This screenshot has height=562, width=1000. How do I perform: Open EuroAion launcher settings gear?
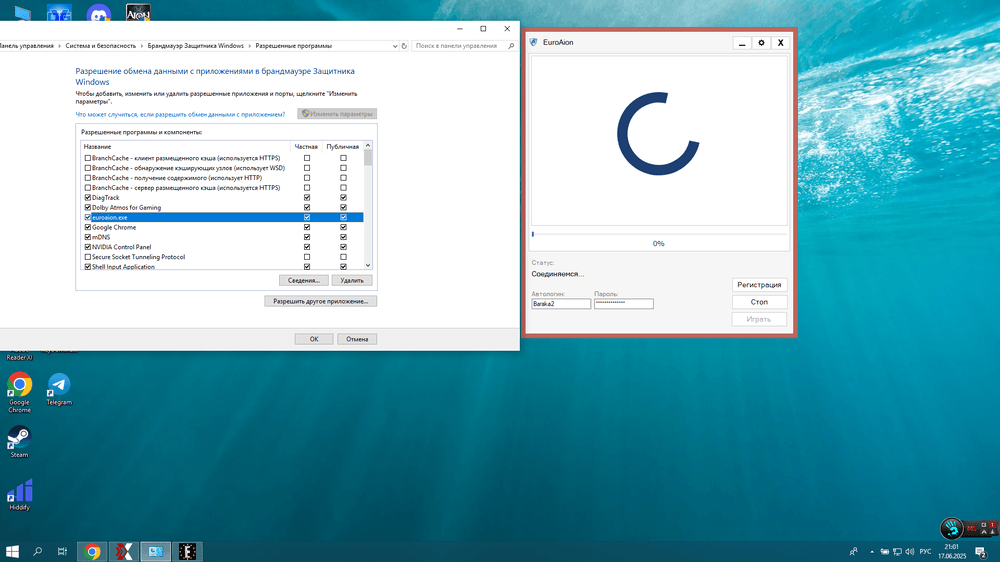point(761,43)
